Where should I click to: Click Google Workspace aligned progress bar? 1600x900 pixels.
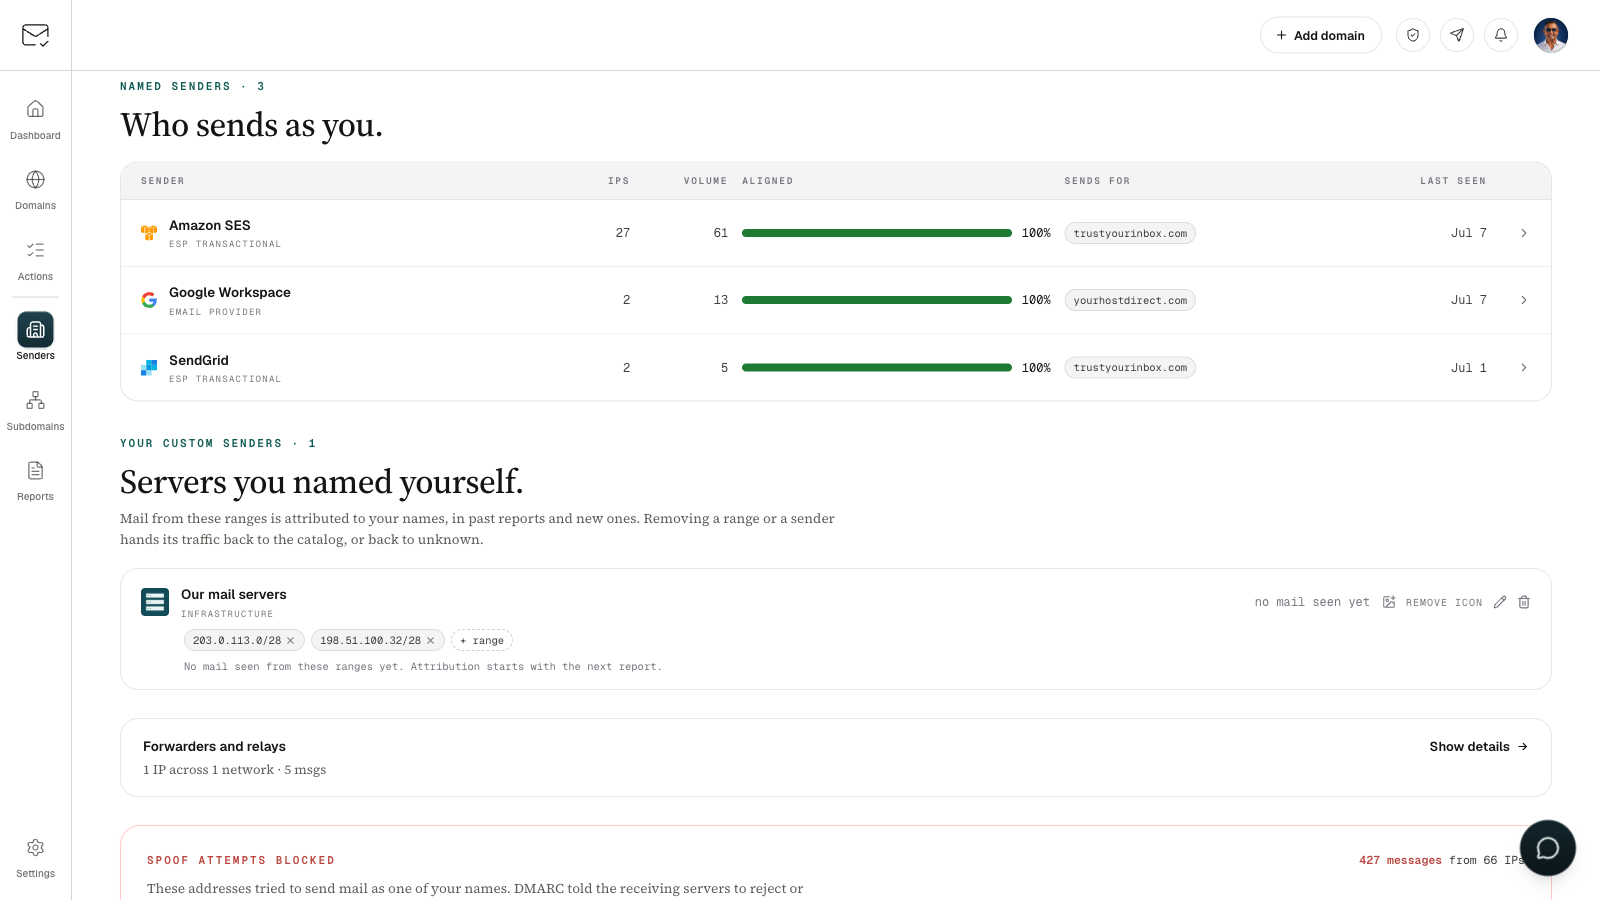pos(877,300)
